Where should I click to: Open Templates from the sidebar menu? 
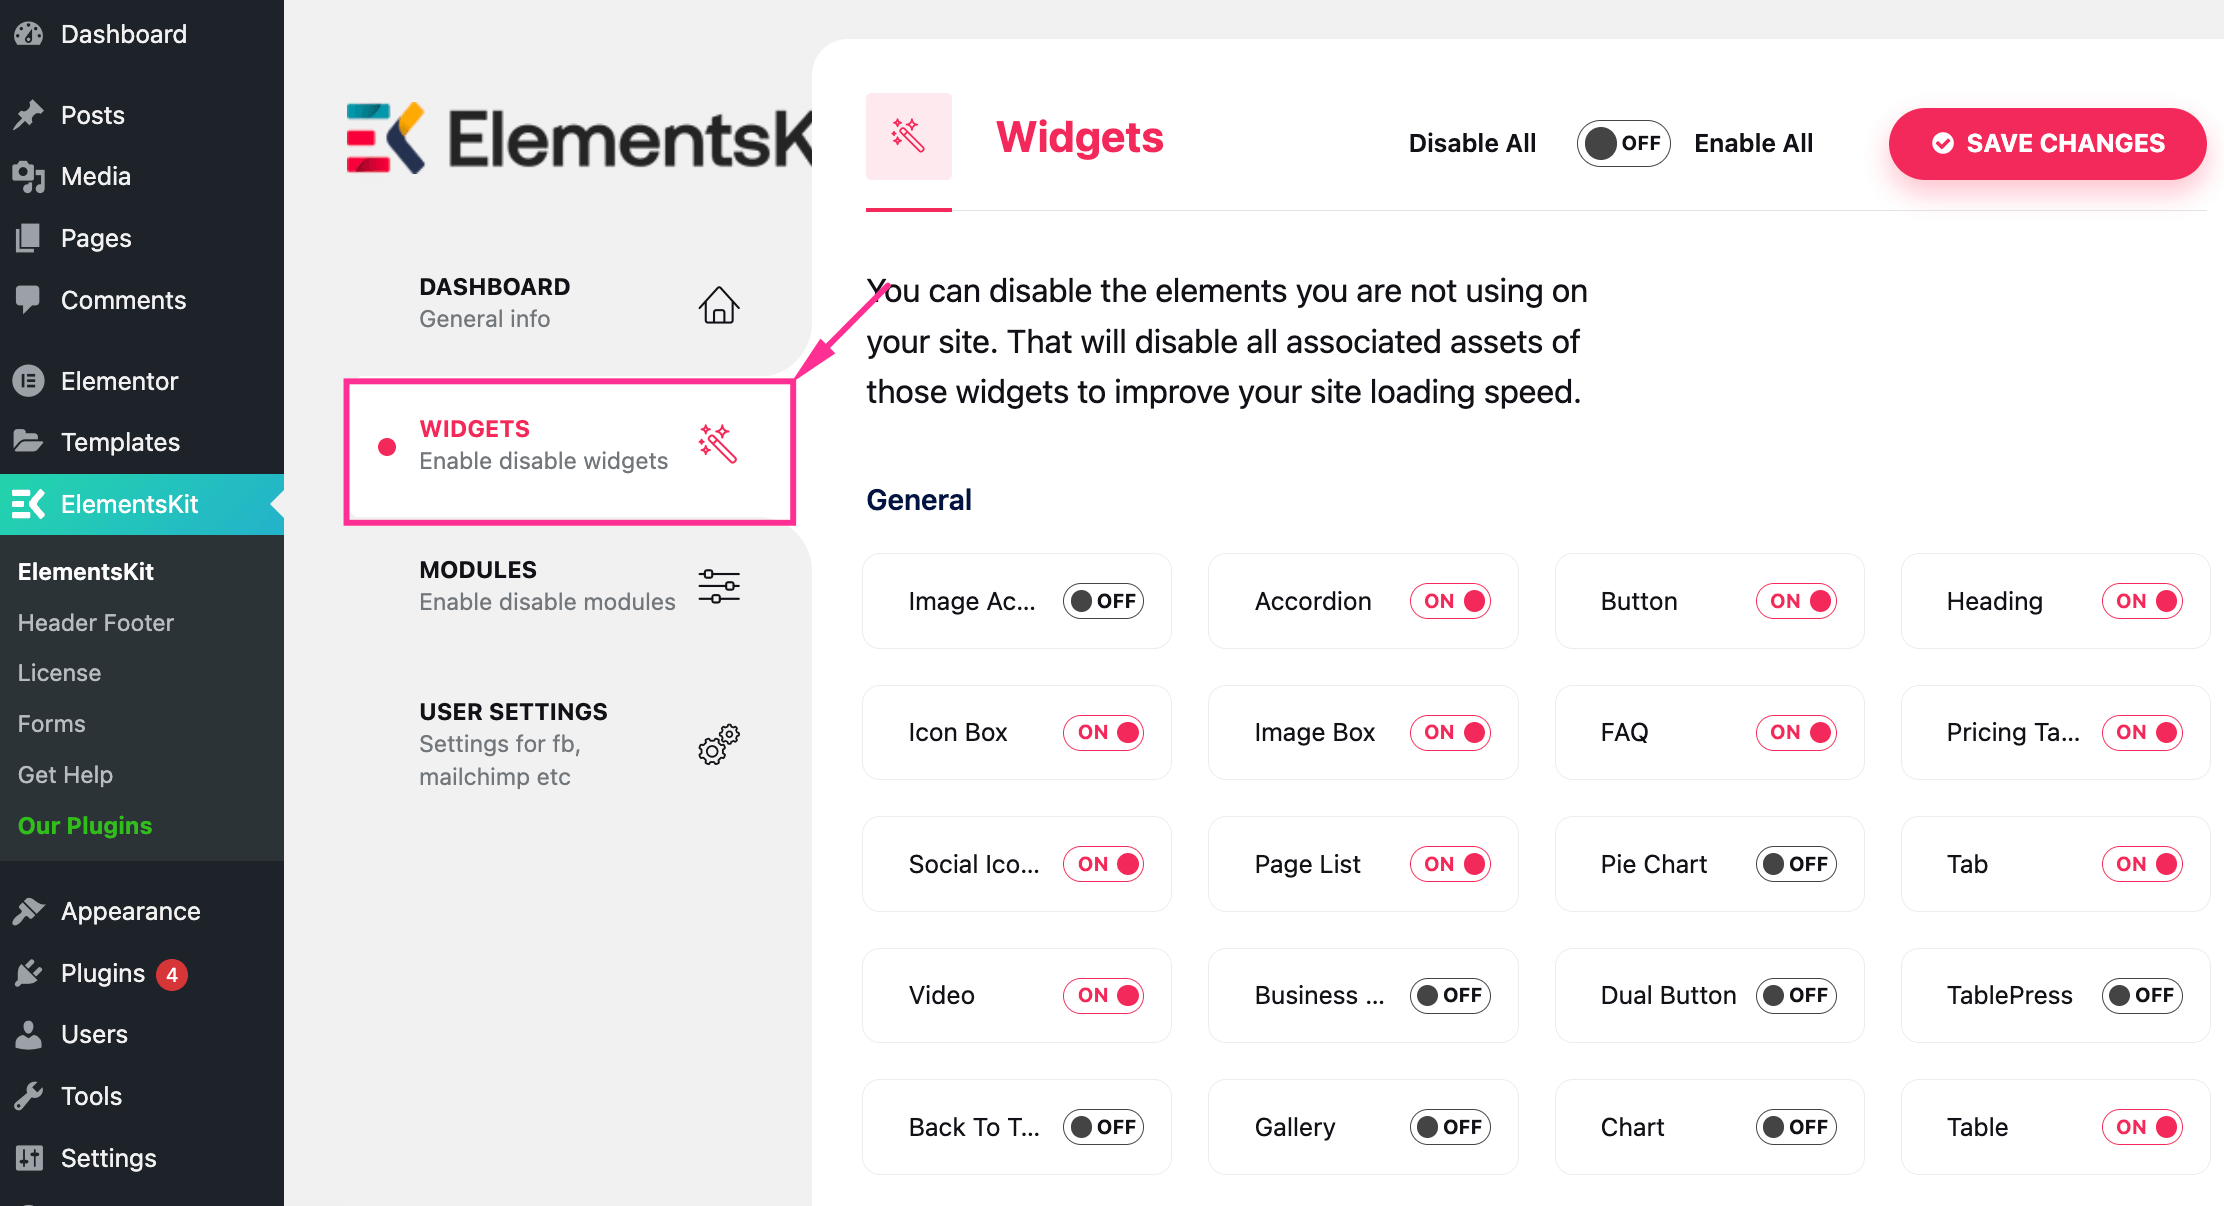[x=120, y=441]
